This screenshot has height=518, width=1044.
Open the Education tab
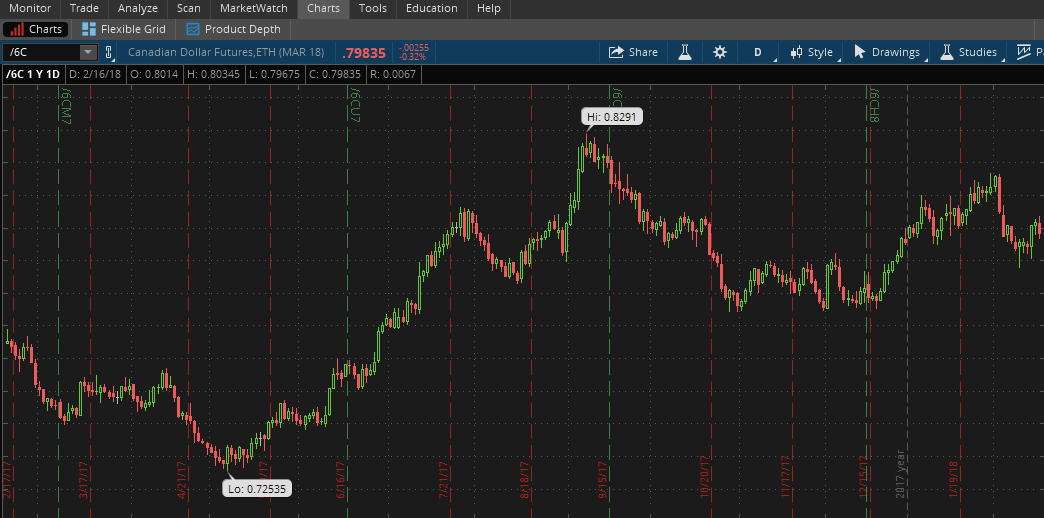coord(431,9)
